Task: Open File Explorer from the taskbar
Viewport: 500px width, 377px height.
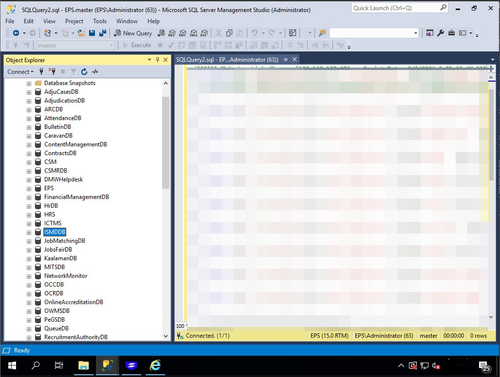Action: pyautogui.click(x=83, y=366)
